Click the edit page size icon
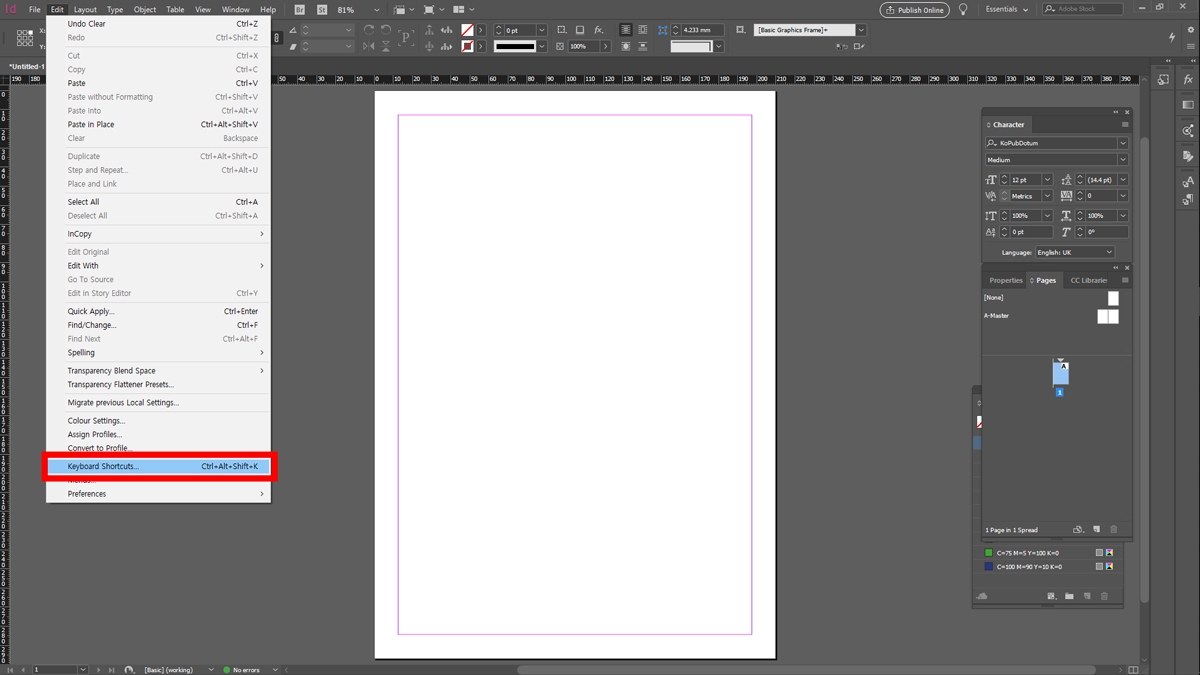1200x675 pixels. point(1078,529)
